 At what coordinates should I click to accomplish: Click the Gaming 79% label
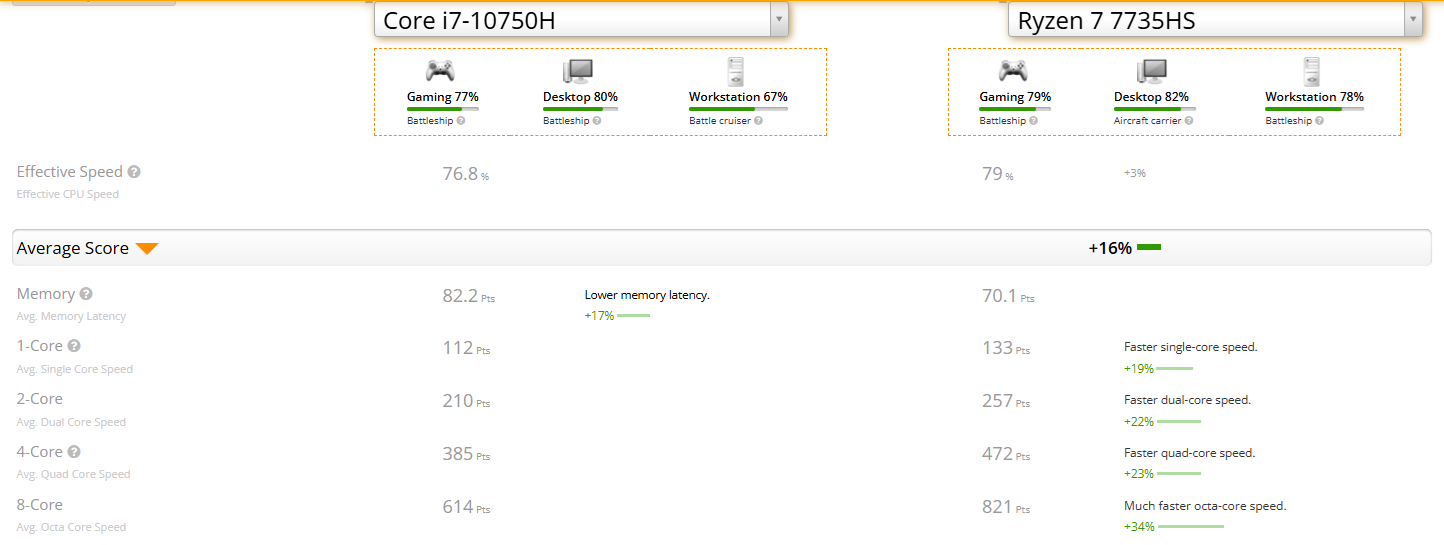(x=1015, y=97)
